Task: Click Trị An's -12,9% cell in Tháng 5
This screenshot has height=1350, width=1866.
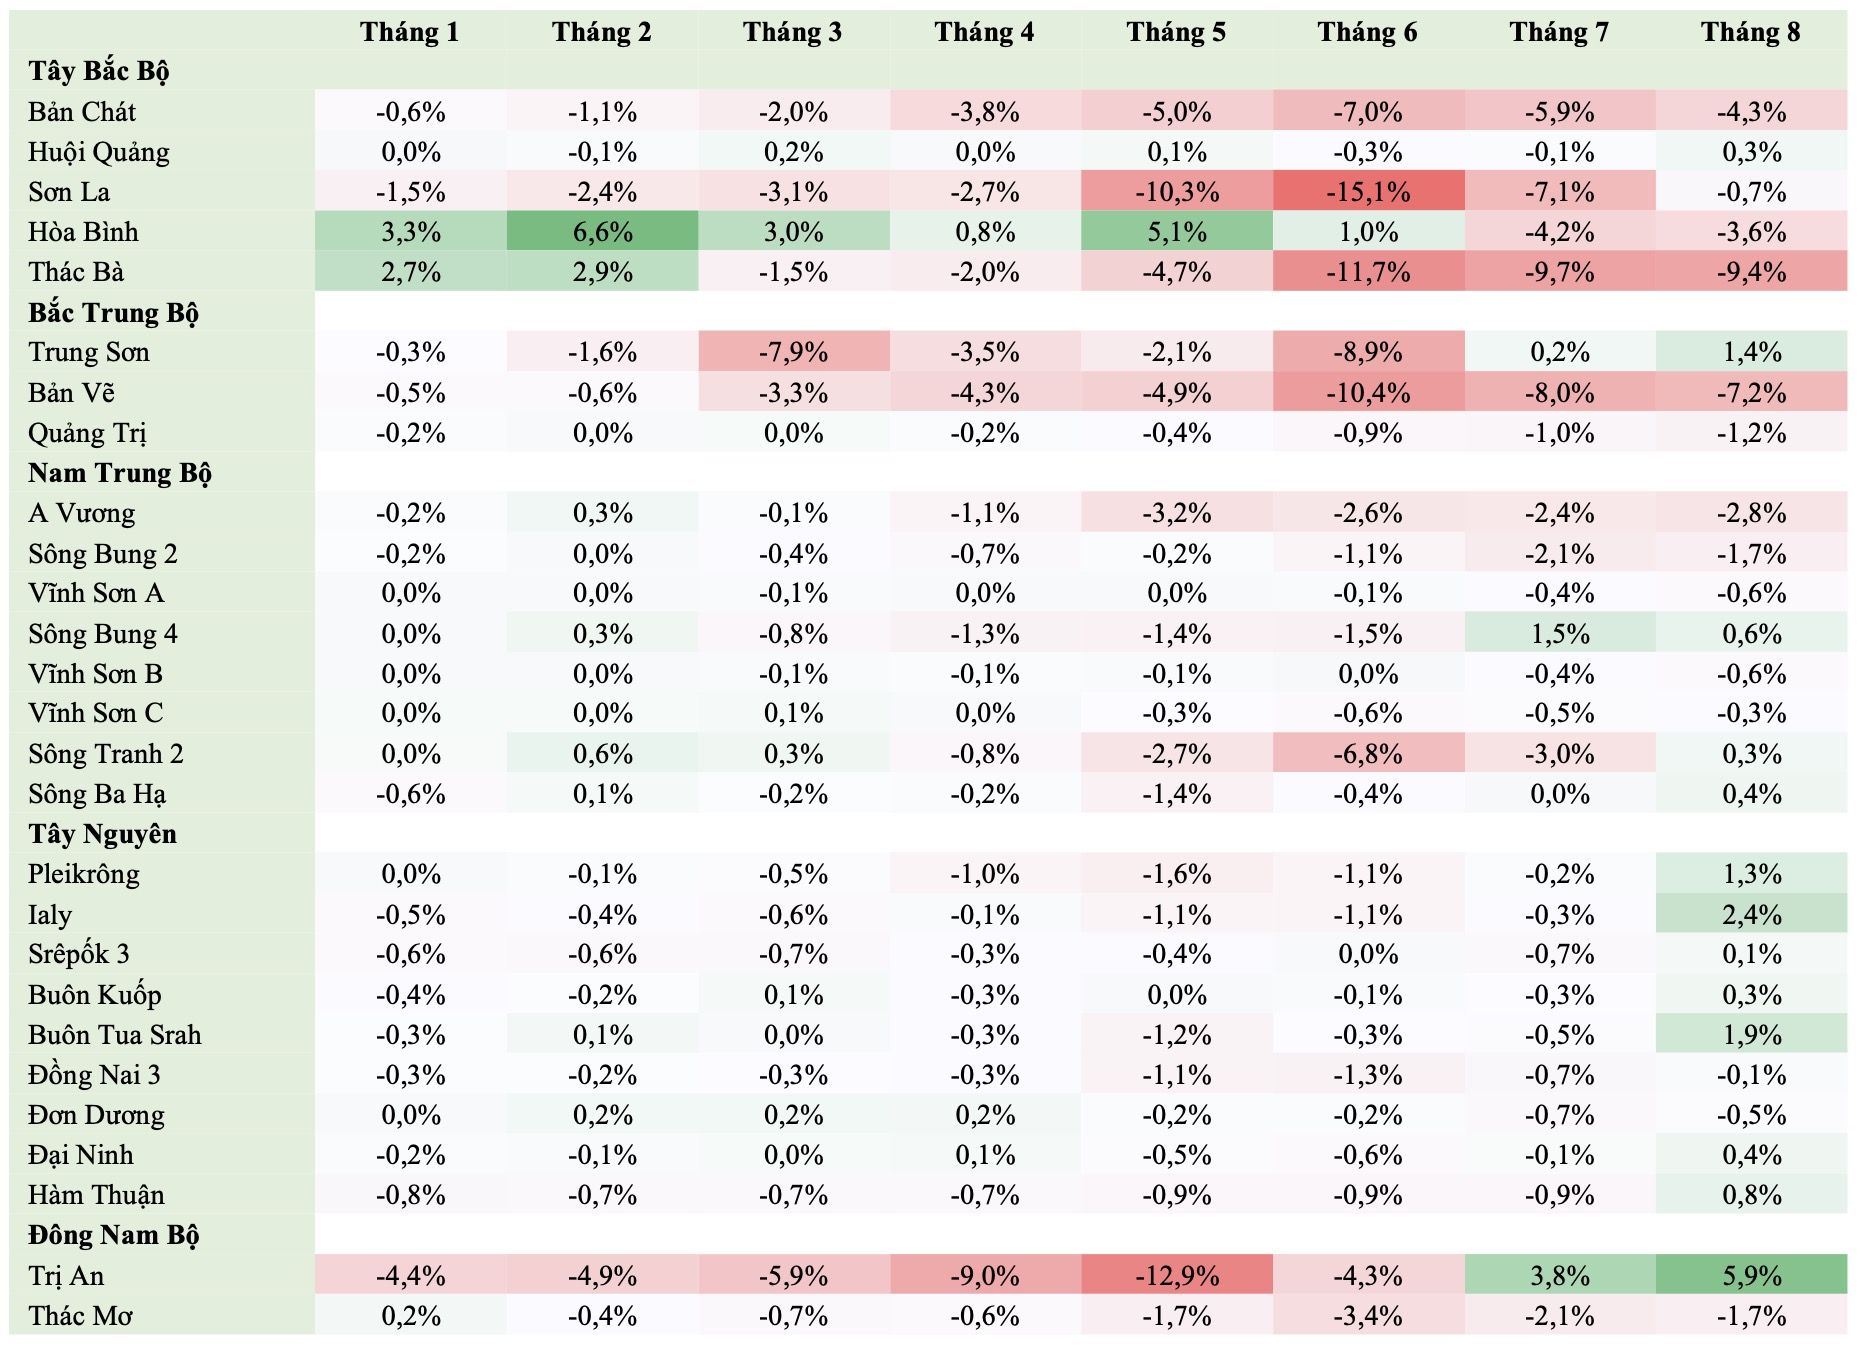Action: [1176, 1276]
